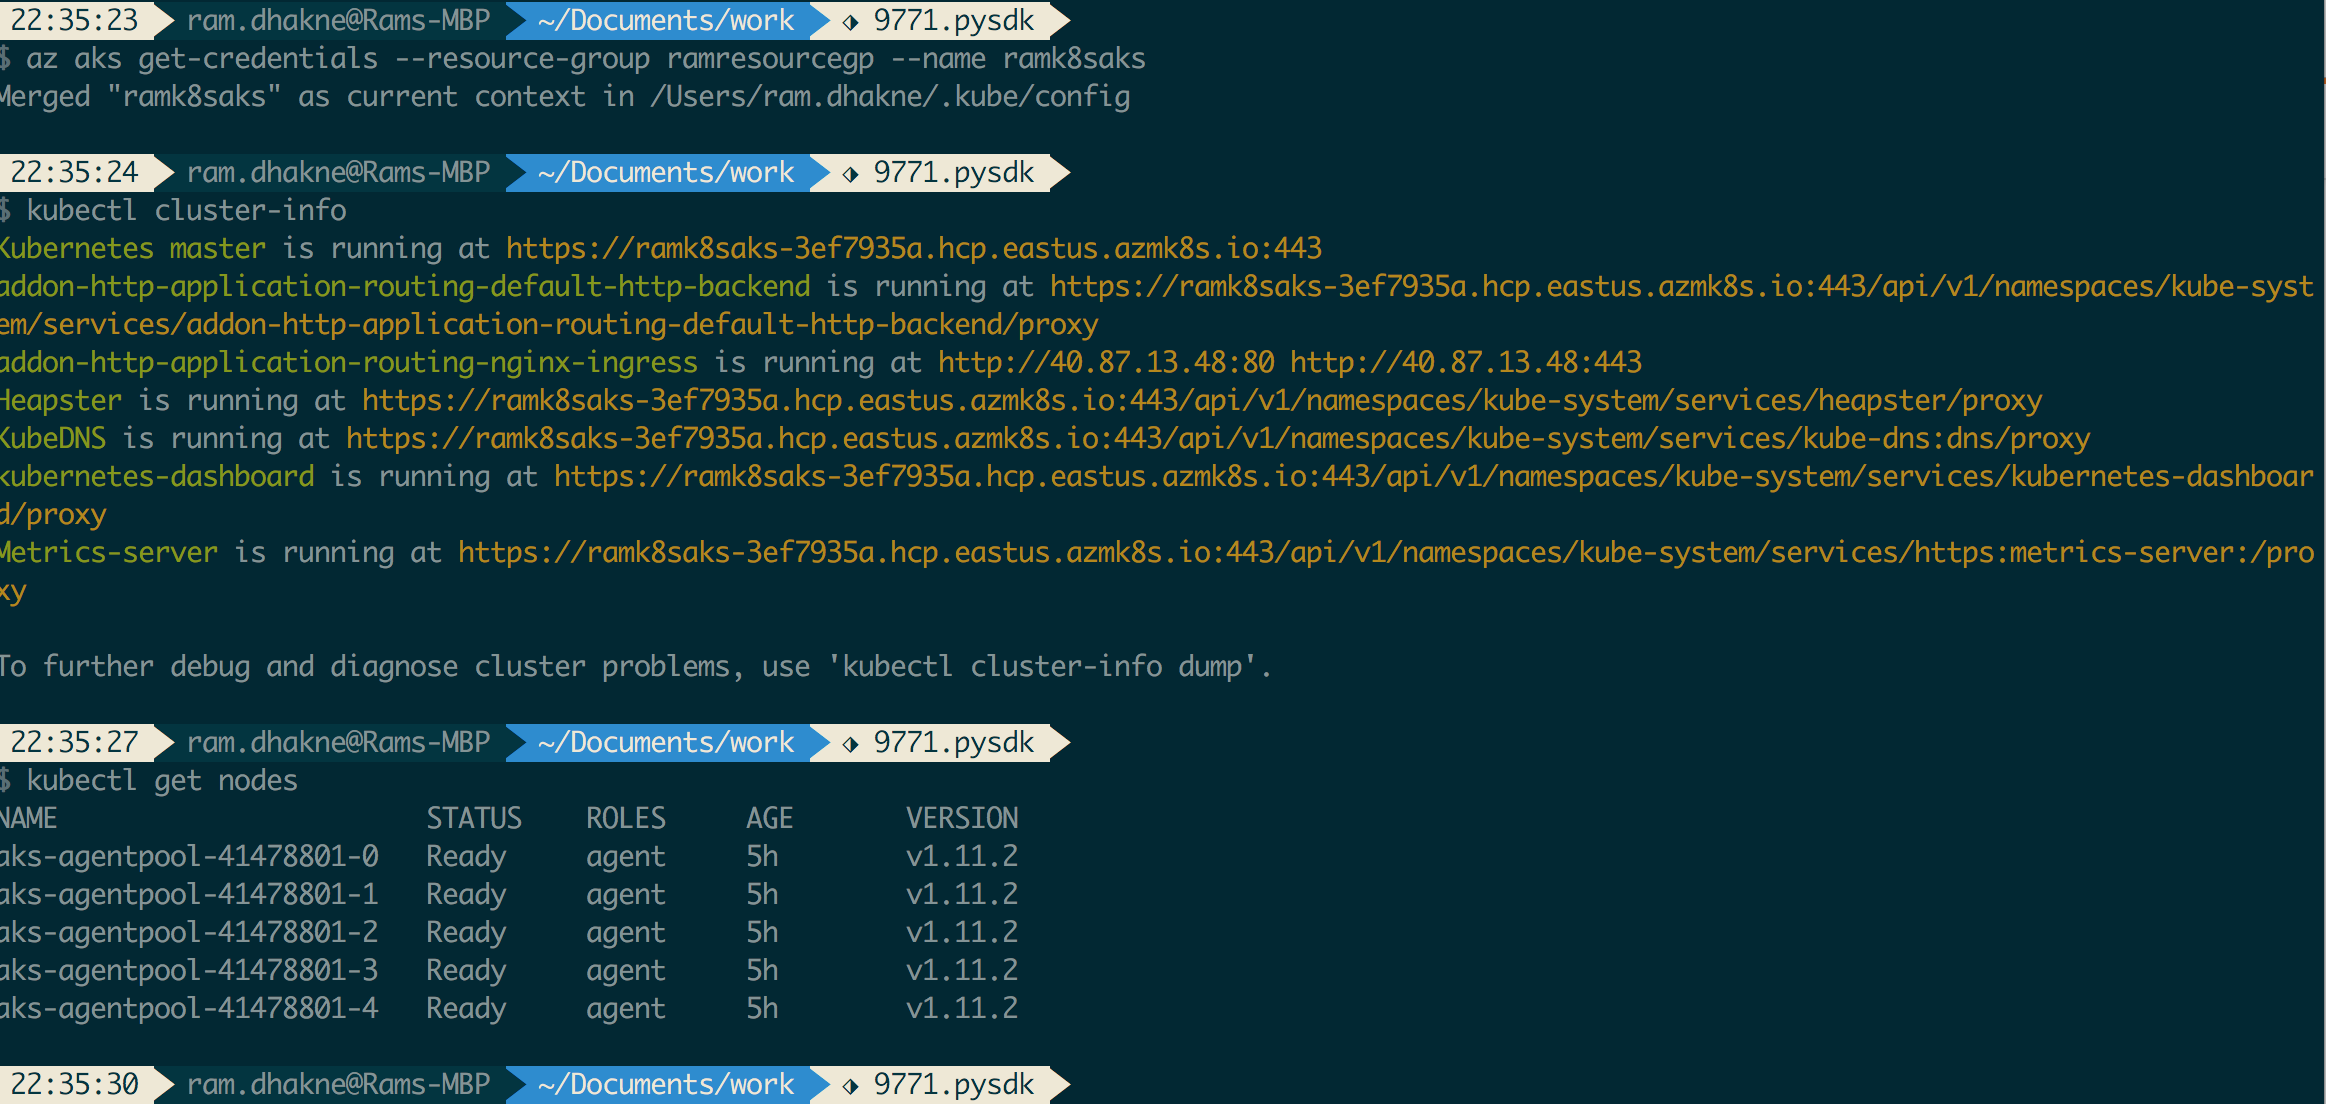
Task: Click the AGE column header
Action: [x=770, y=818]
